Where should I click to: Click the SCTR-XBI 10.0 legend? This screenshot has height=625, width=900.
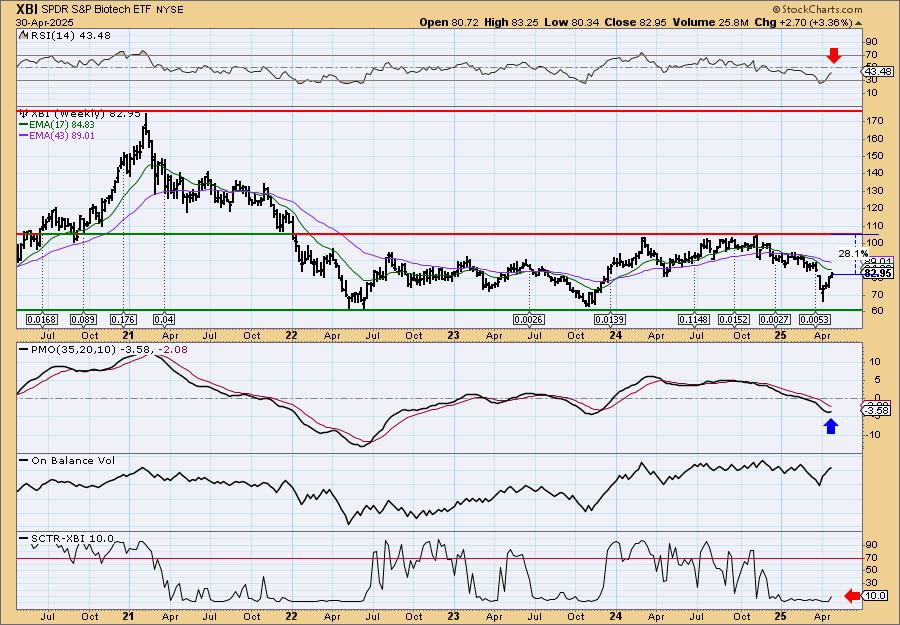point(71,538)
